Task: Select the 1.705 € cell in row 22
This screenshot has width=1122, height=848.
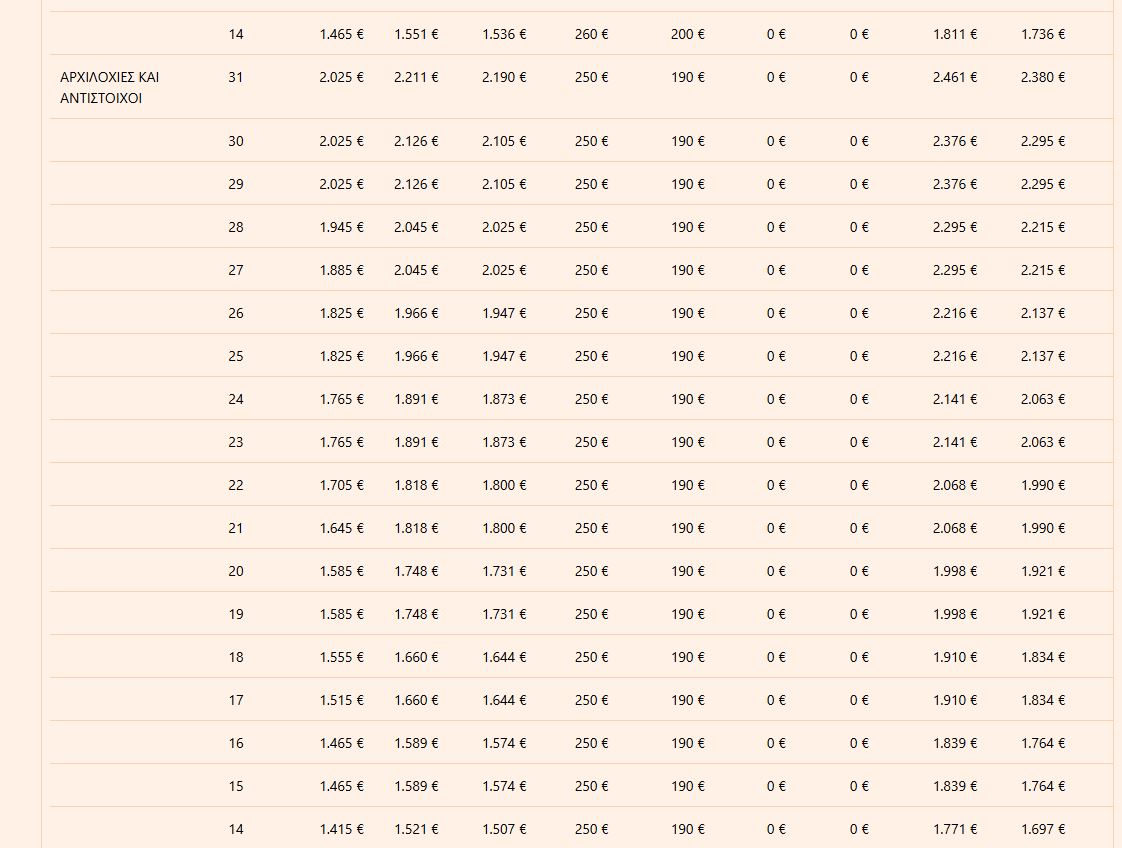Action: [341, 485]
